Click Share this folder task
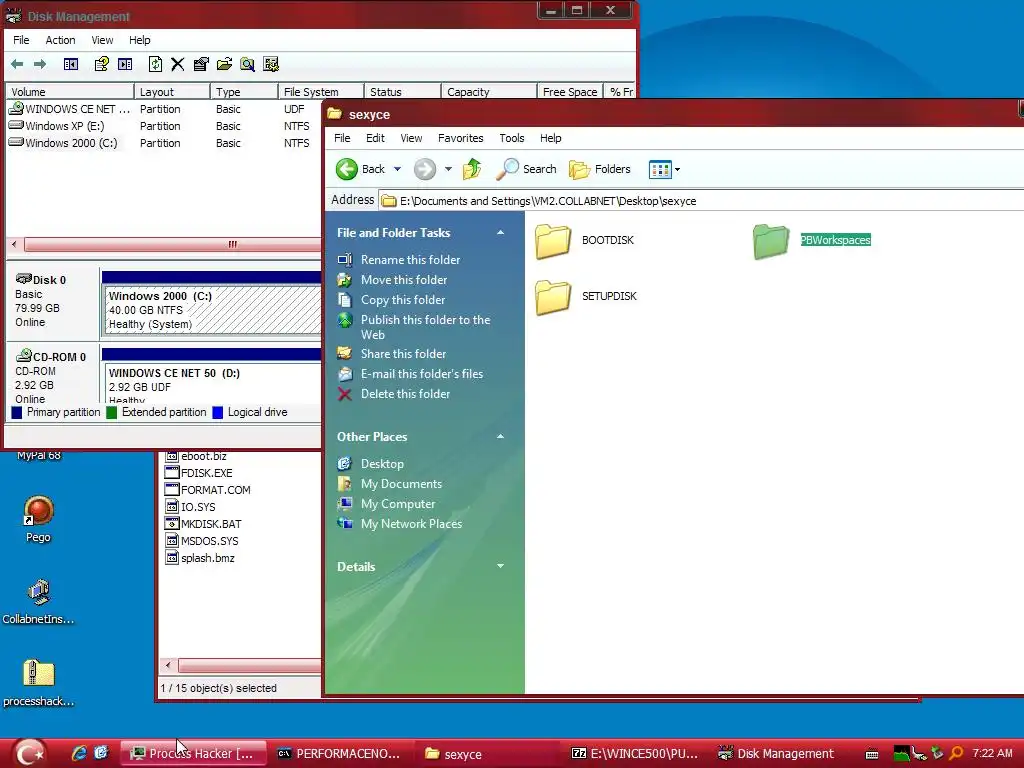 (404, 354)
